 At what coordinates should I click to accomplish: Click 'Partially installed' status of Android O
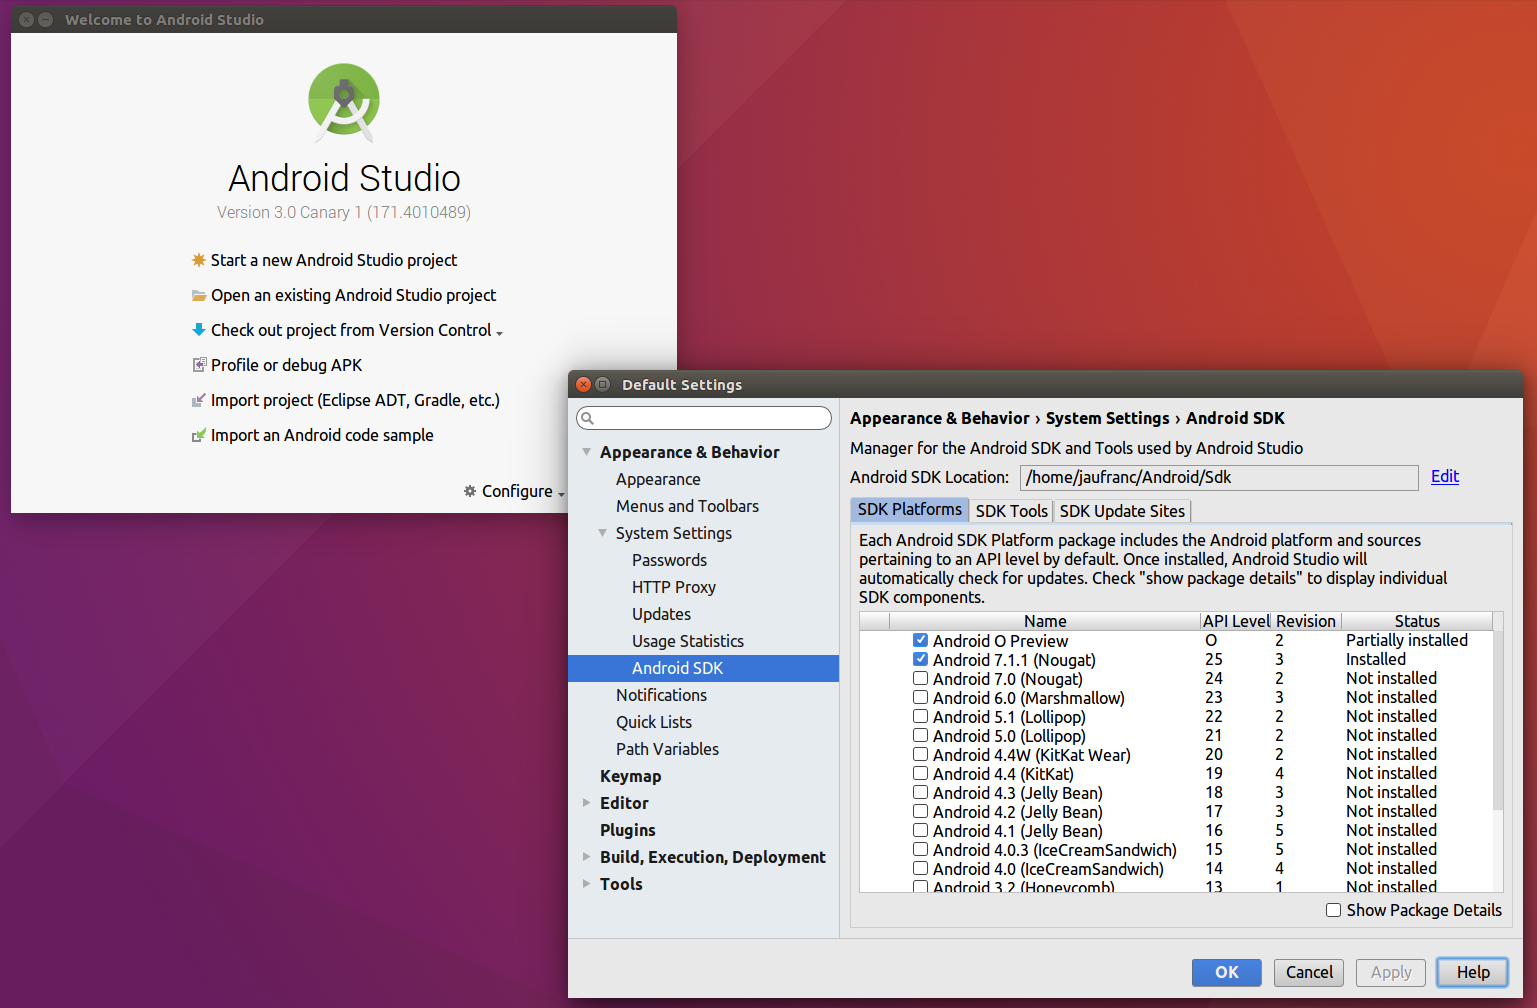pos(1406,640)
